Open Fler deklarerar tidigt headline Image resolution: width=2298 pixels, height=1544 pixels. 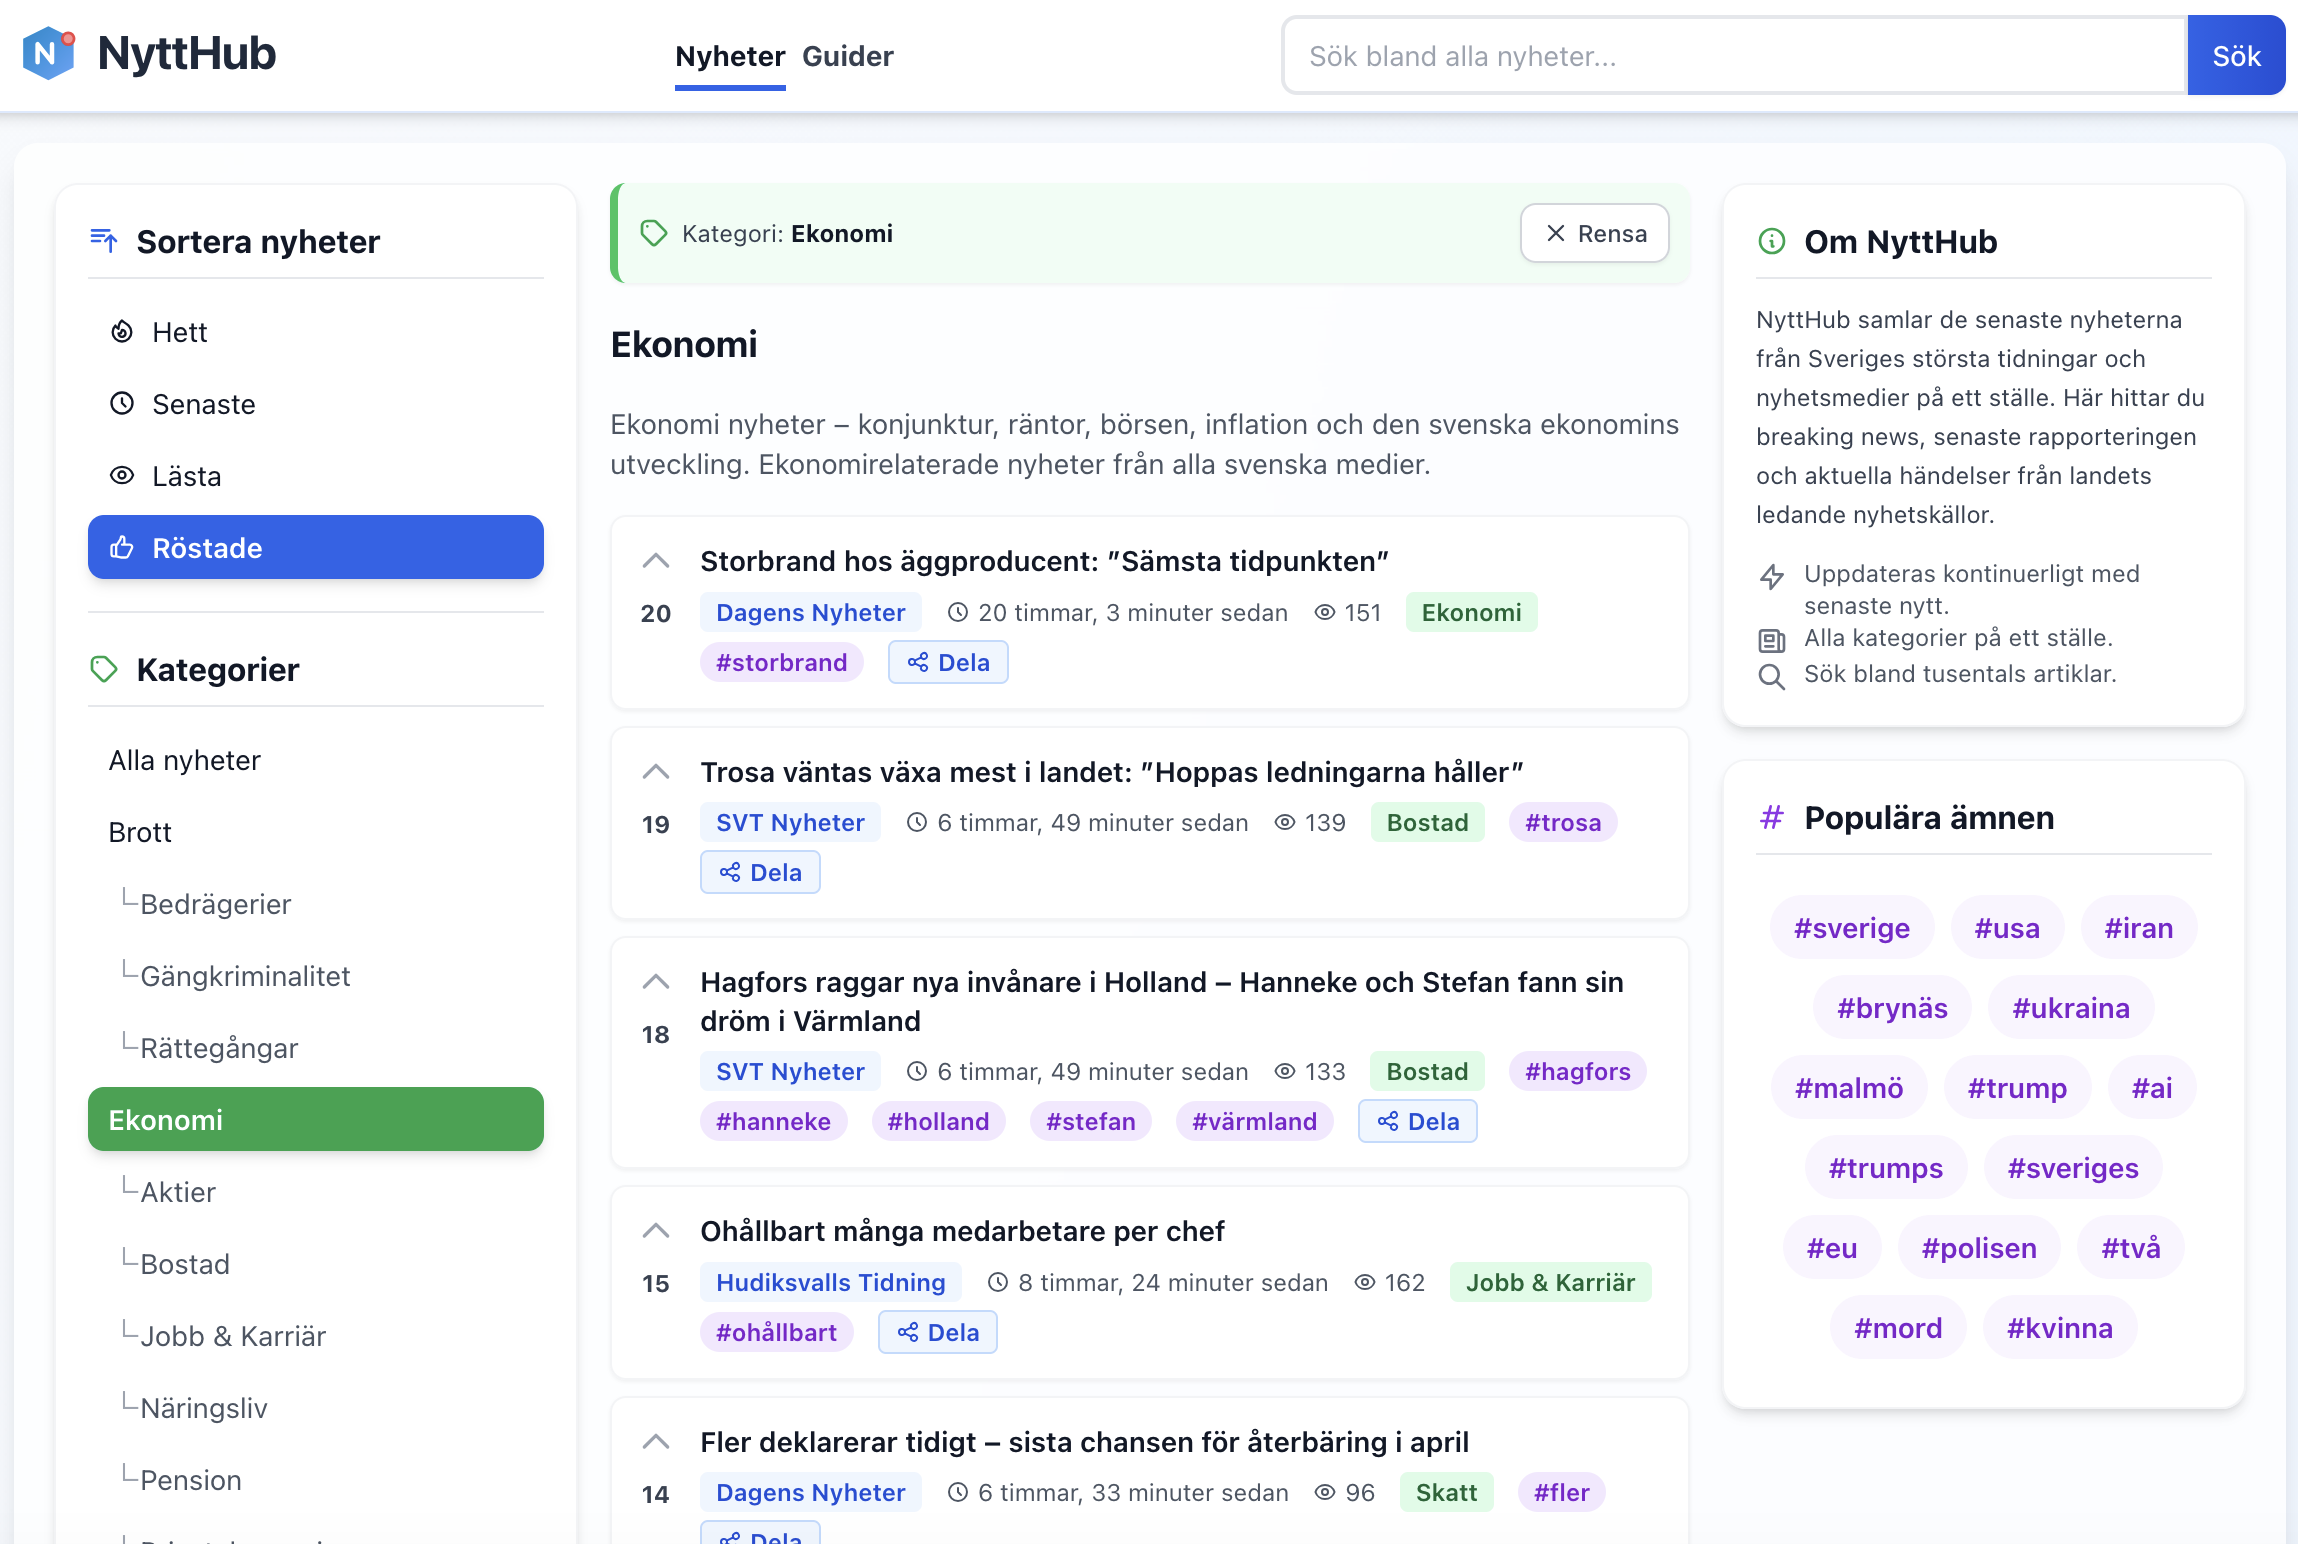point(1084,1442)
